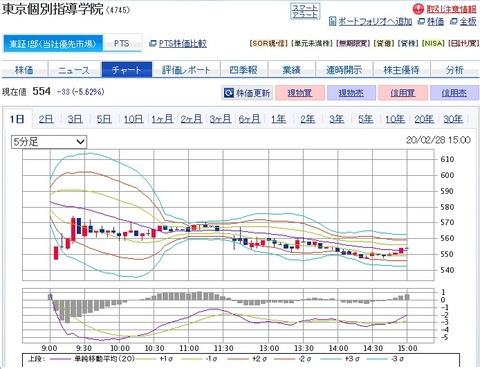This screenshot has width=480, height=369.
Task: Open the 株価 navigation tab
Action: click(25, 70)
